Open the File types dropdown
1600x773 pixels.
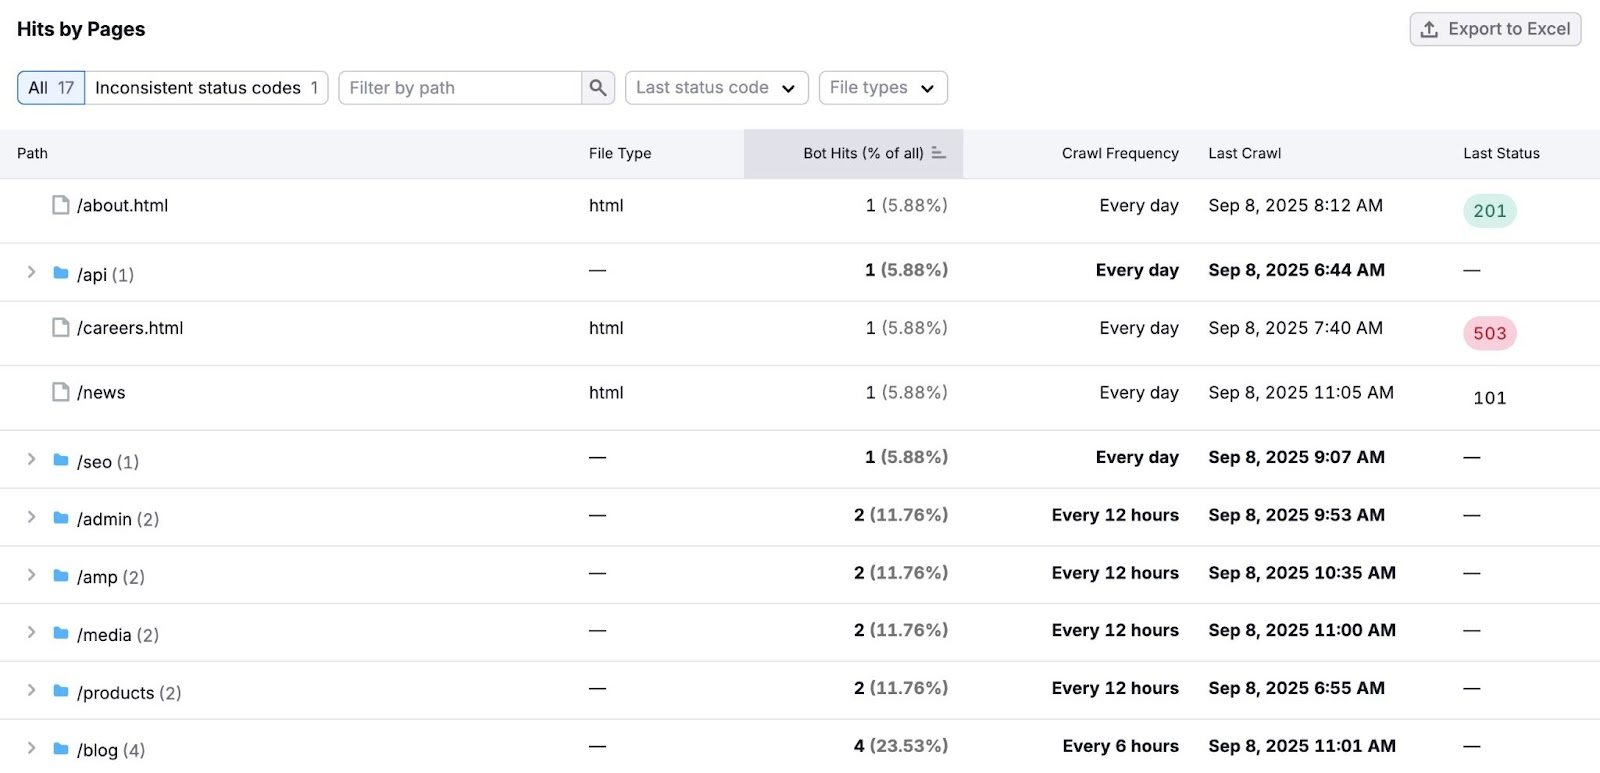click(882, 88)
